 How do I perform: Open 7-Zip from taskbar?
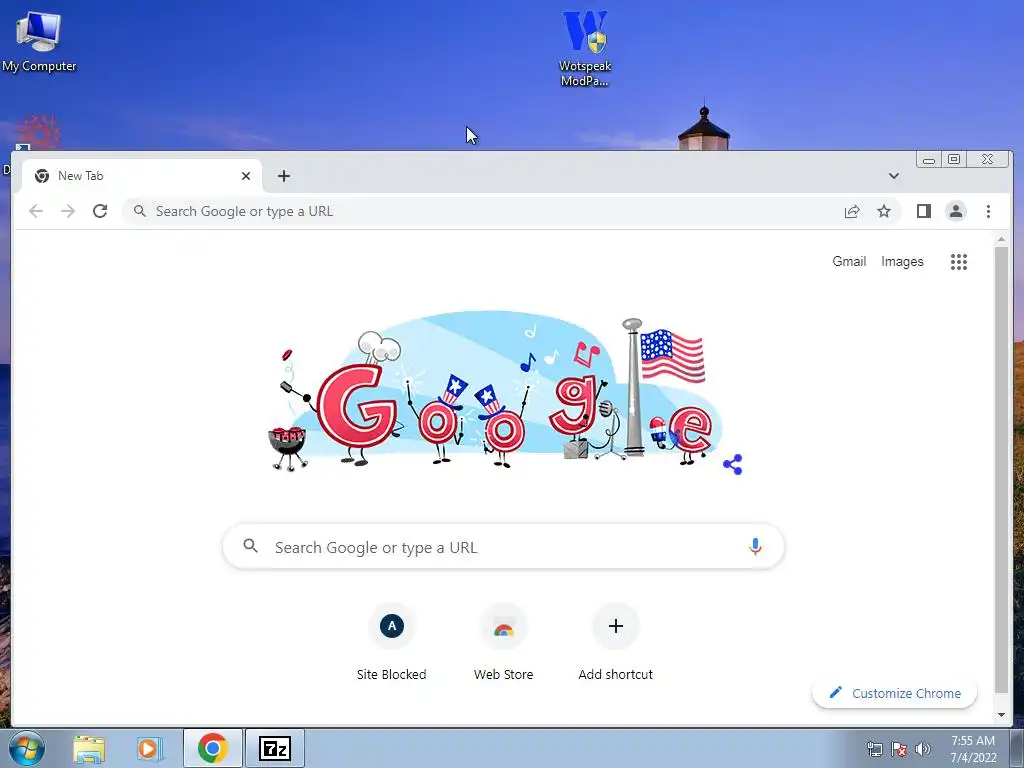point(274,748)
